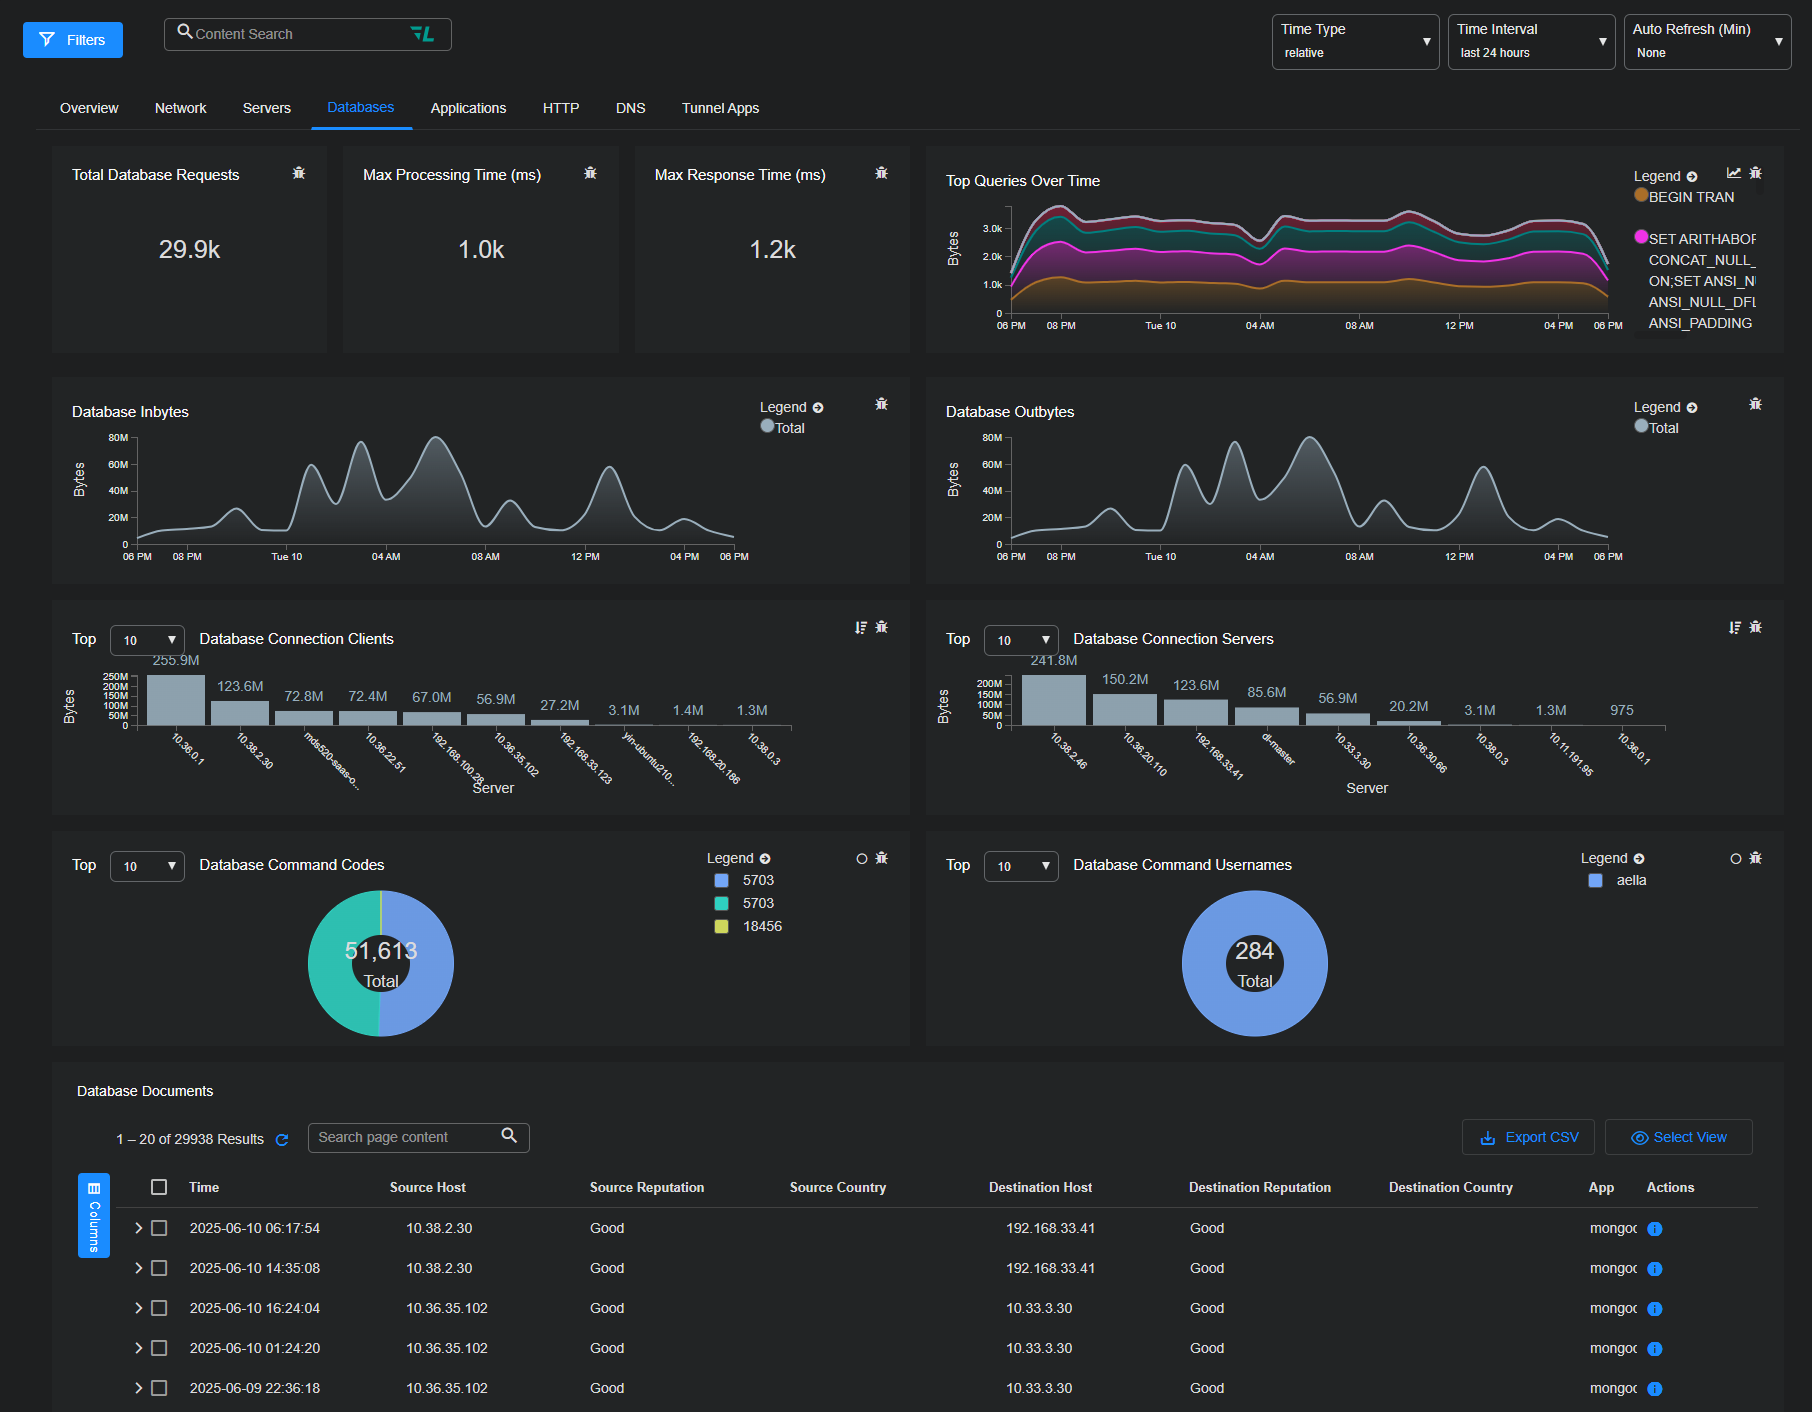
Task: Check the select-all checkbox in table header
Action: coord(159,1187)
